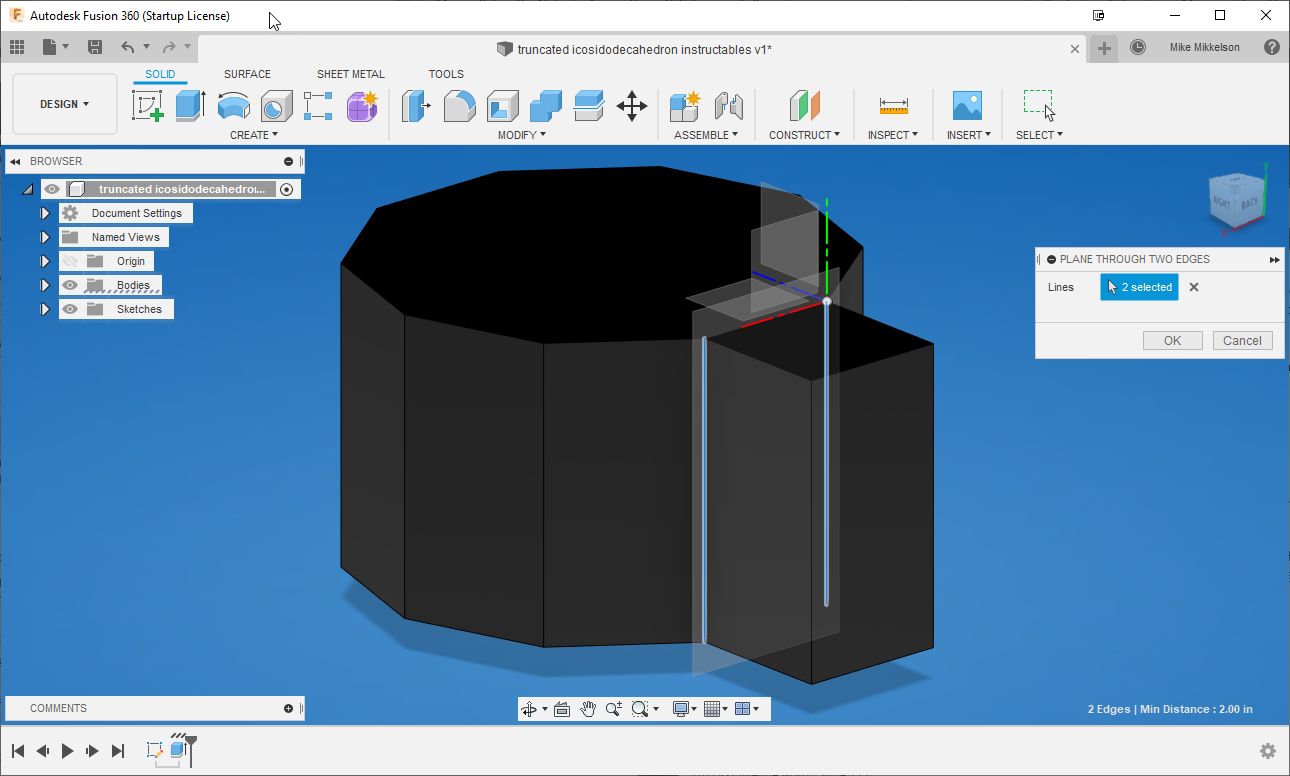Select the Move/Copy tool
Image resolution: width=1290 pixels, height=776 pixels.
tap(632, 106)
